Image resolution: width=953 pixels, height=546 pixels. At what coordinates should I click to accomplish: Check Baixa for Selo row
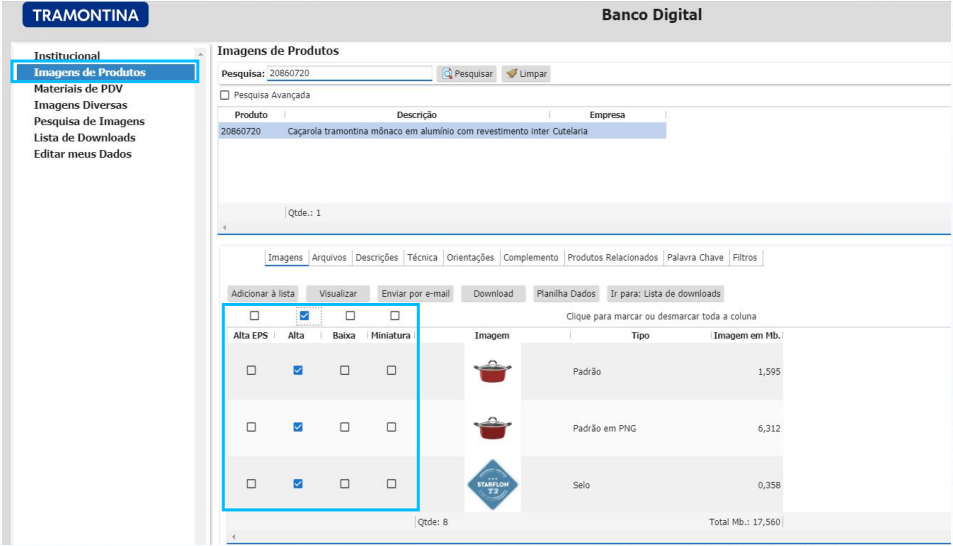[345, 484]
